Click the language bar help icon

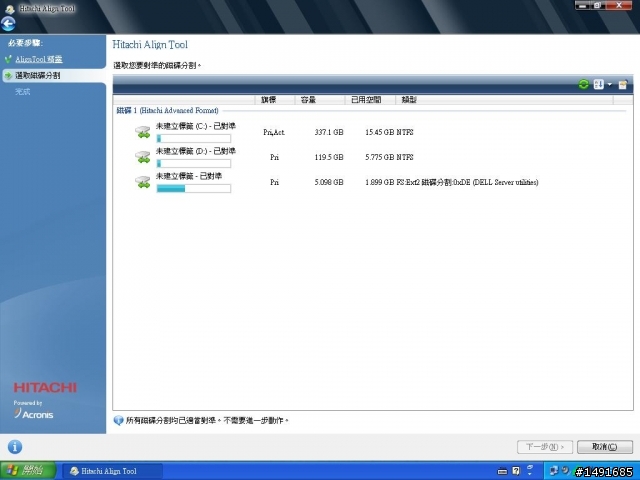point(516,471)
